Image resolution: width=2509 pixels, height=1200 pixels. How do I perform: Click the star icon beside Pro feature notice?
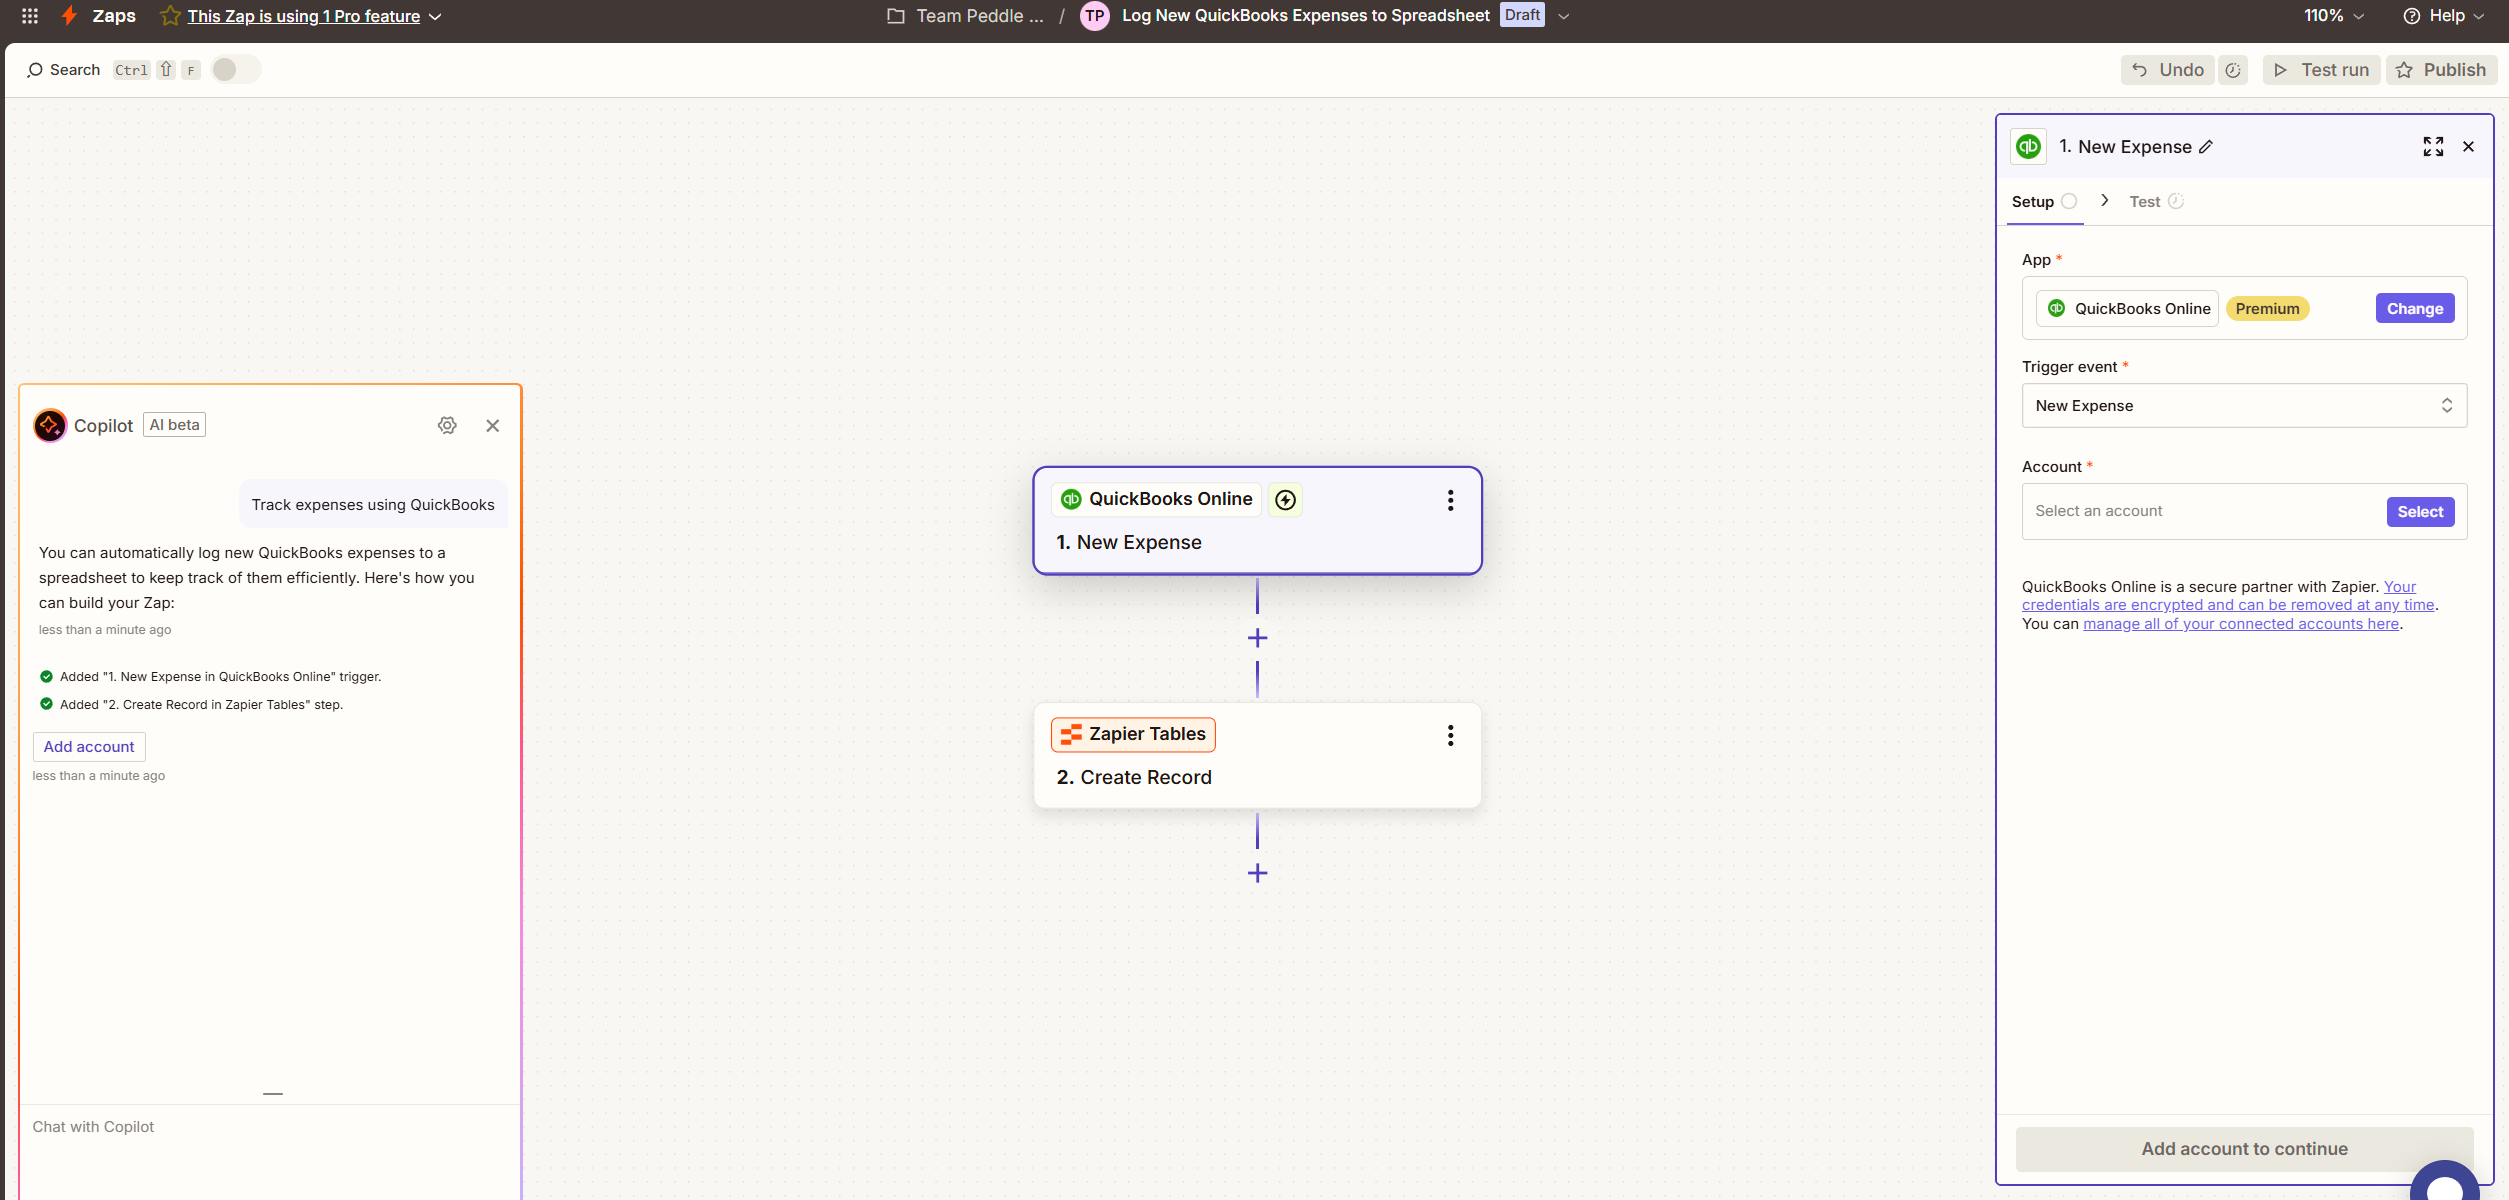[170, 16]
